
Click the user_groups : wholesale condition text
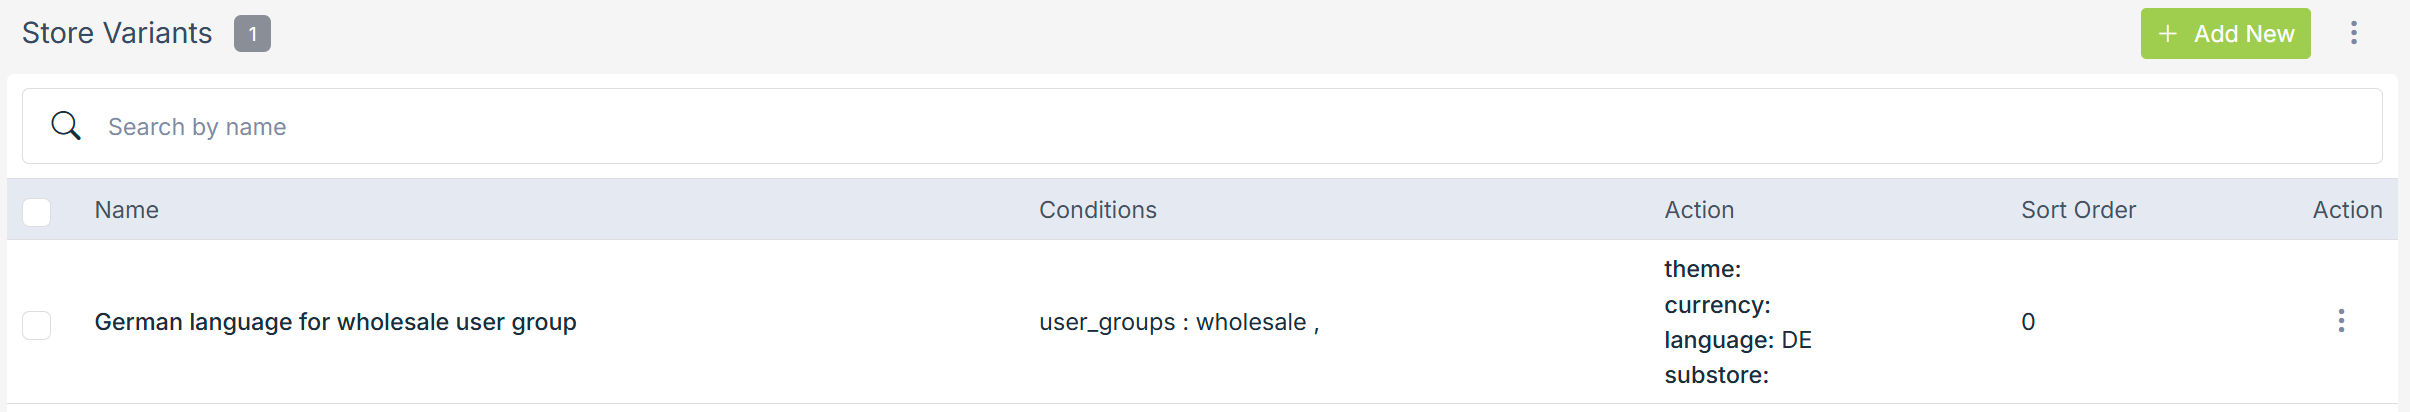[x=1178, y=322]
